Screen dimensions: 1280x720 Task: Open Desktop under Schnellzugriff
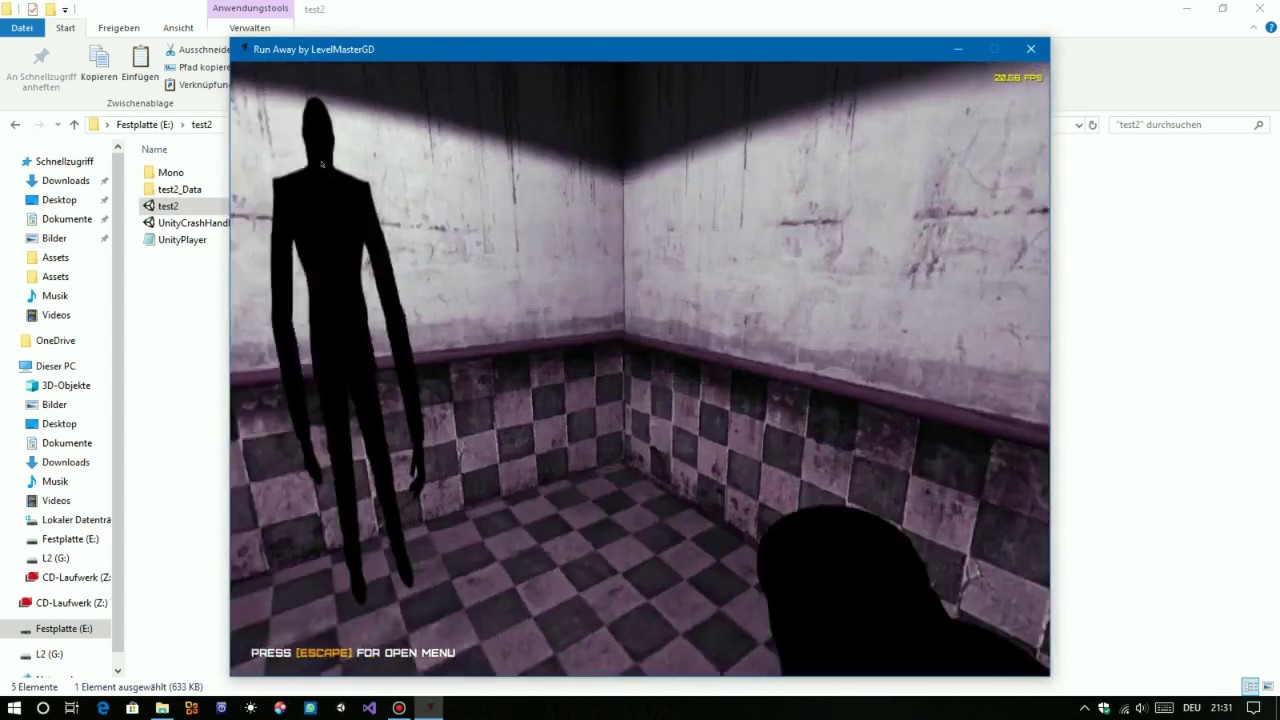pyautogui.click(x=59, y=200)
